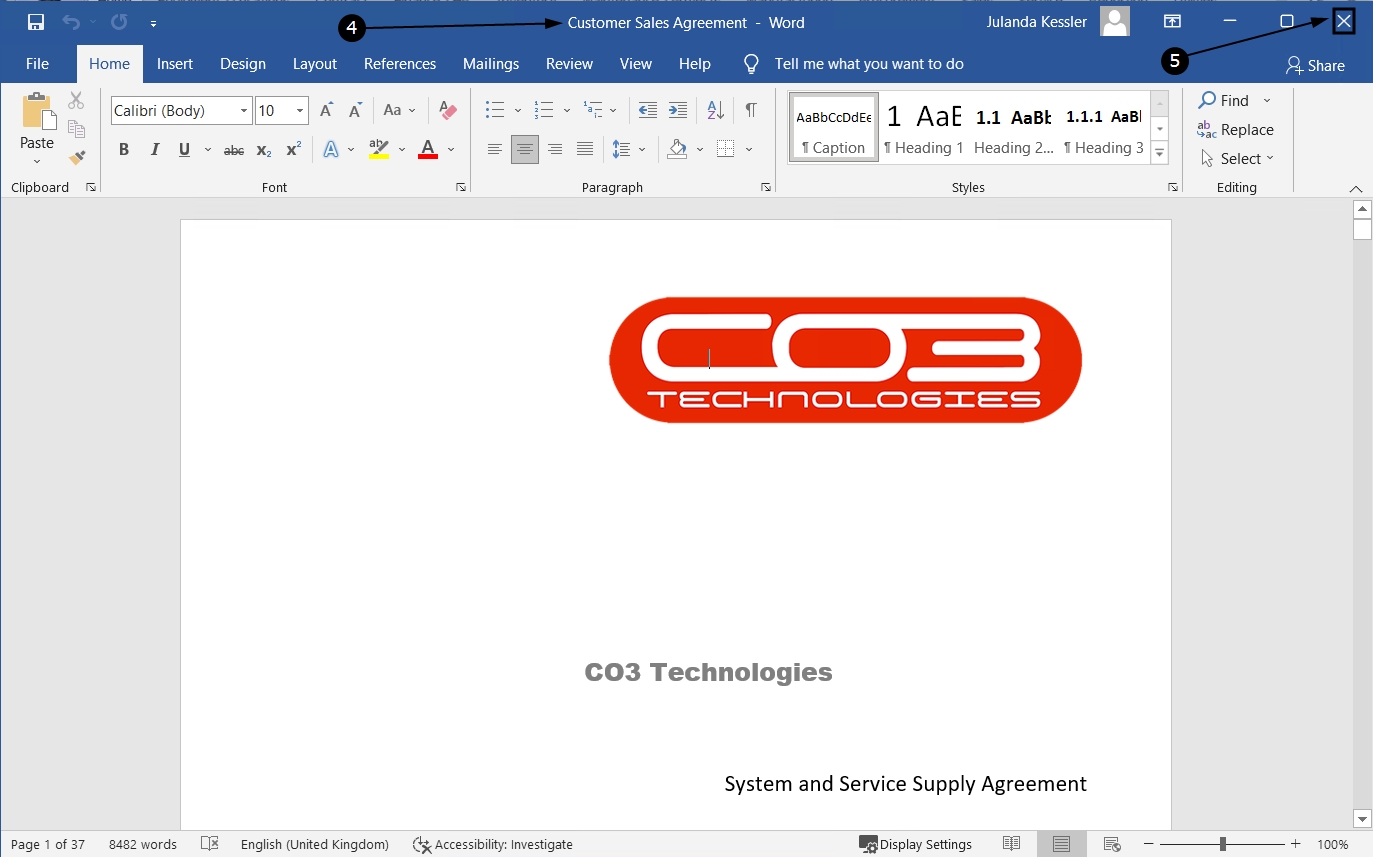This screenshot has width=1373, height=857.
Task: Toggle italic formatting
Action: pos(155,150)
